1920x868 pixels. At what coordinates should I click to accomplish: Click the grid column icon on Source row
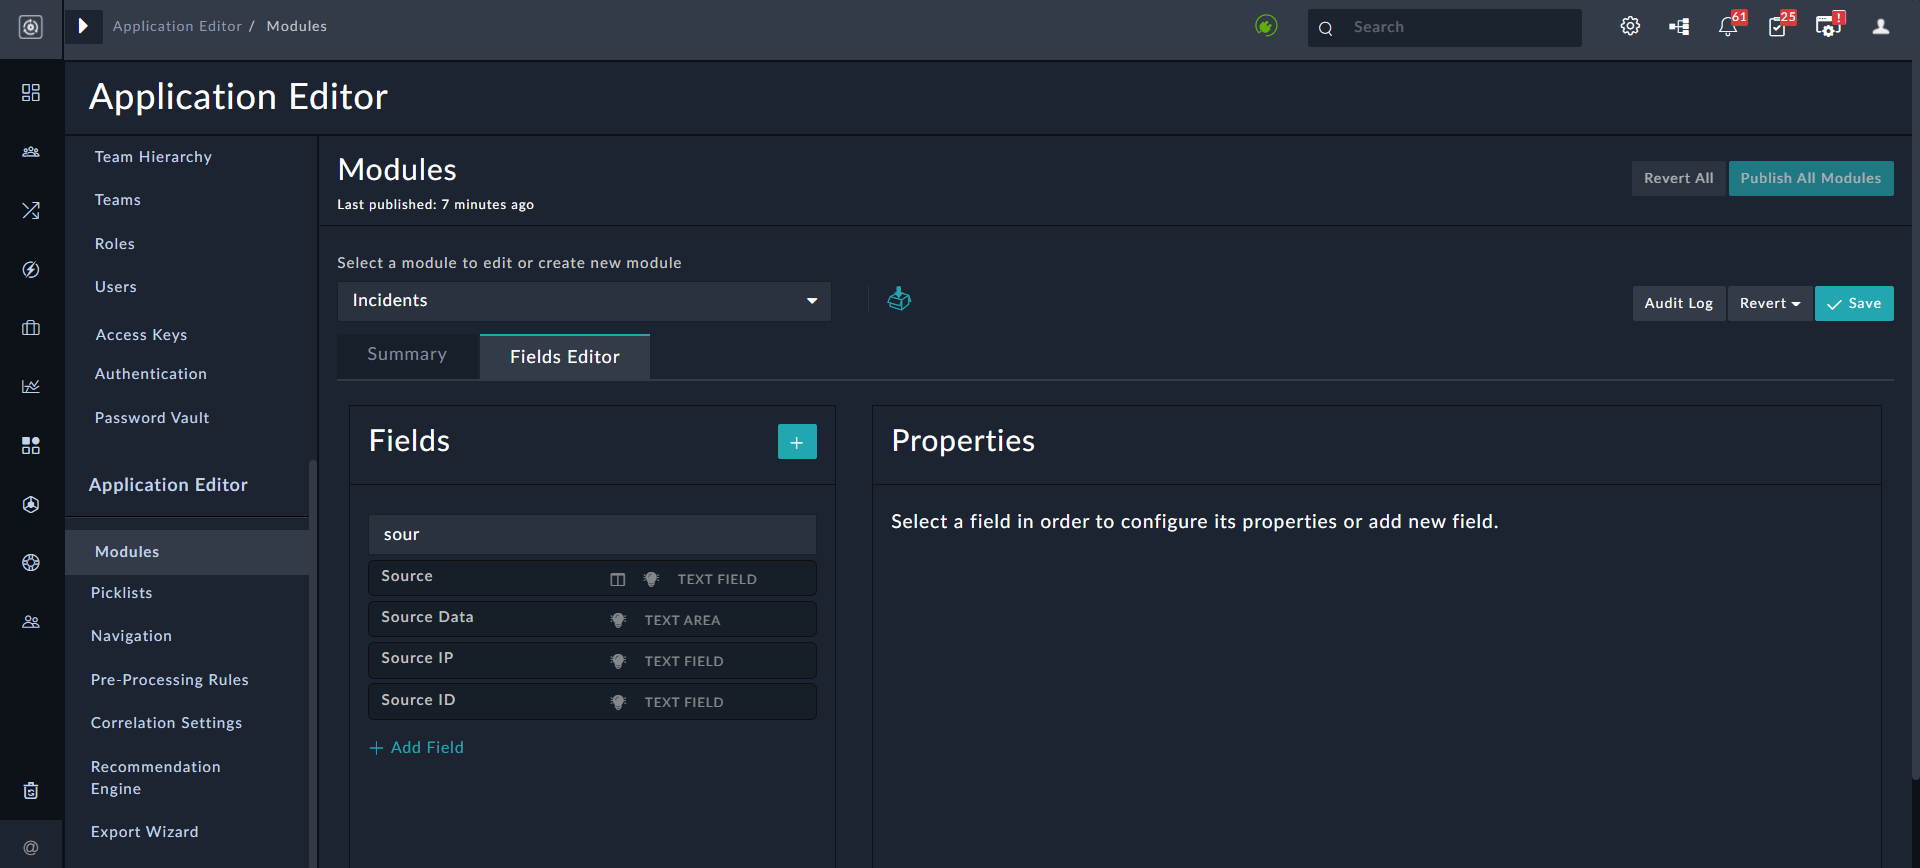click(618, 579)
